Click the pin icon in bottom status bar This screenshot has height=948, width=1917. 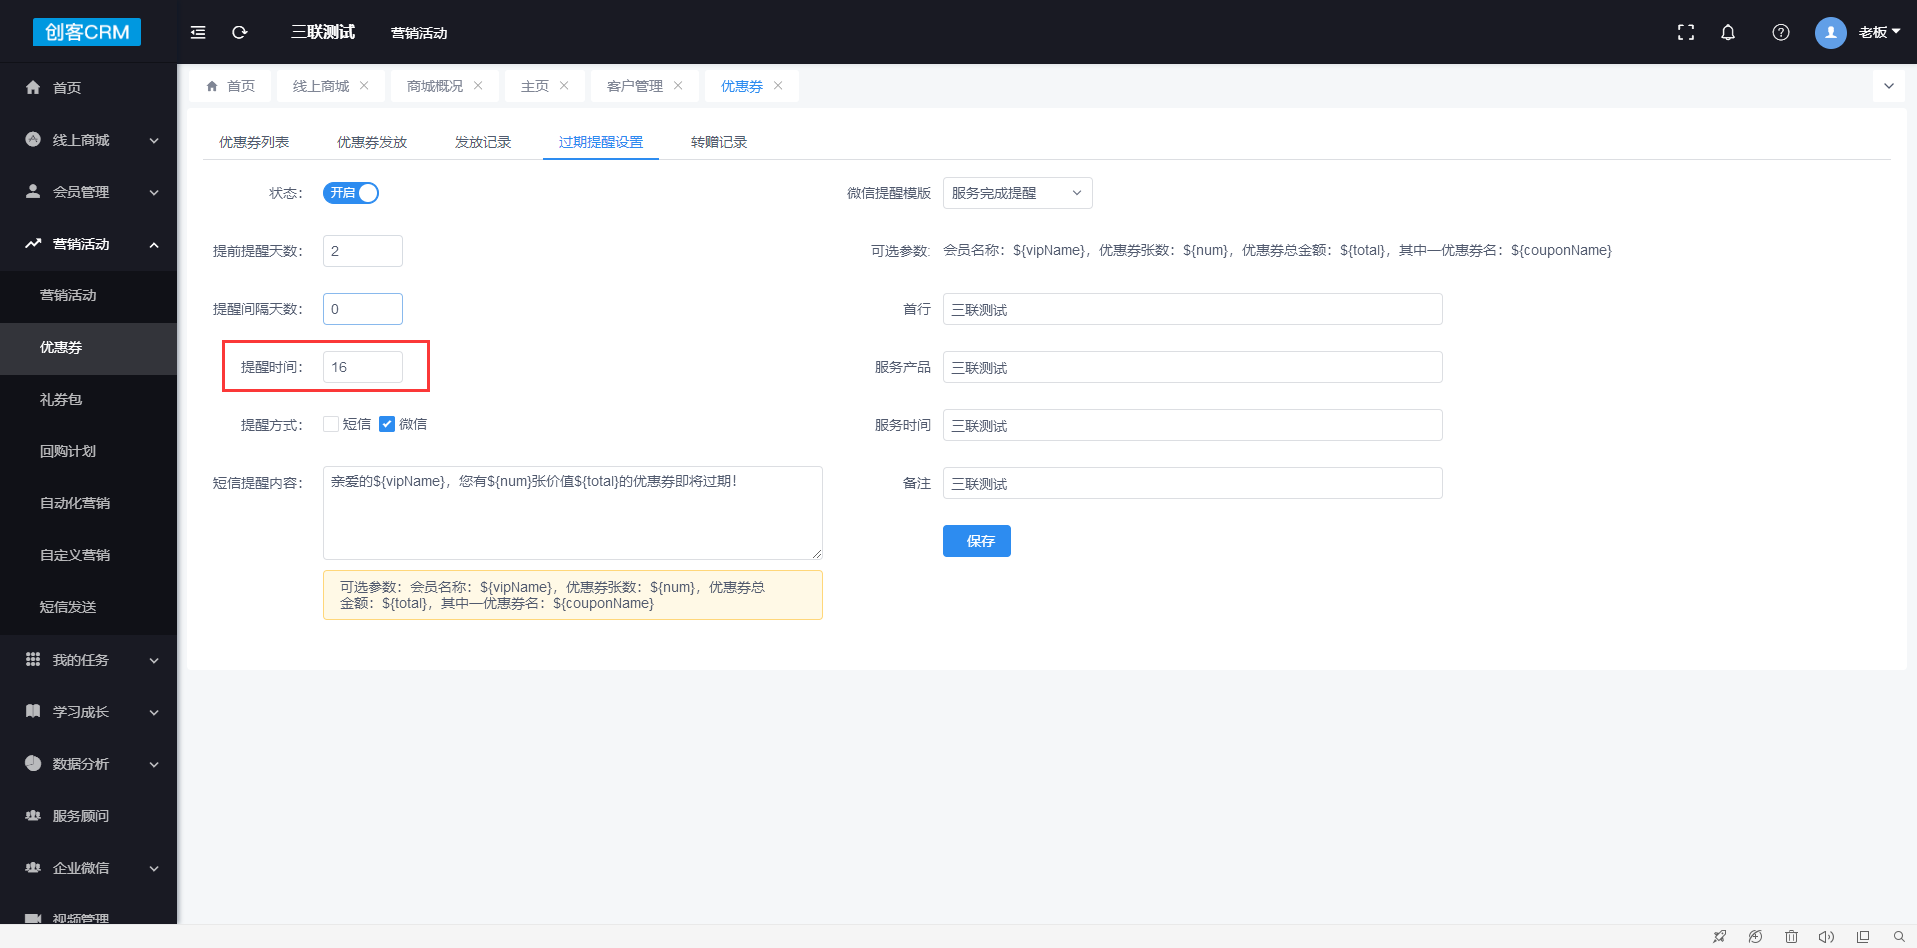pyautogui.click(x=1719, y=937)
